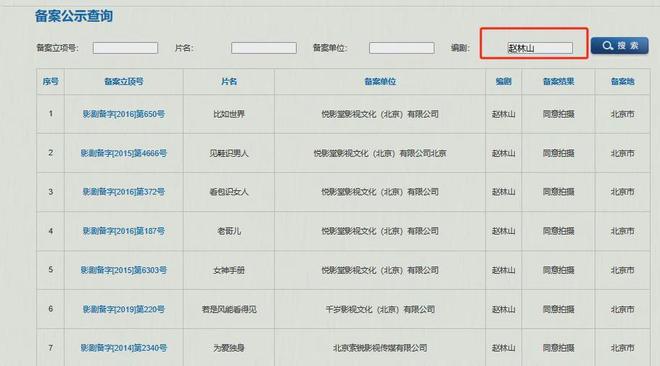This screenshot has height=366, width=660.
Task: Click 北京索锐影视传媒有限公司 cell
Action: 380,348
